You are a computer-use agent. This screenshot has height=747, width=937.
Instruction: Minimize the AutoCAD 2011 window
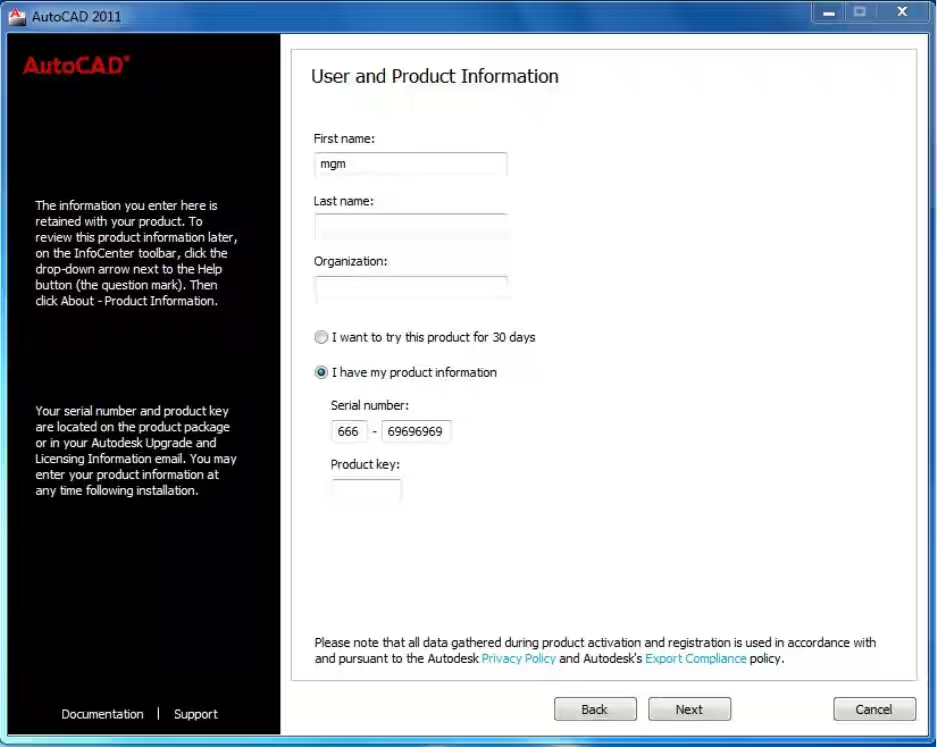[829, 13]
